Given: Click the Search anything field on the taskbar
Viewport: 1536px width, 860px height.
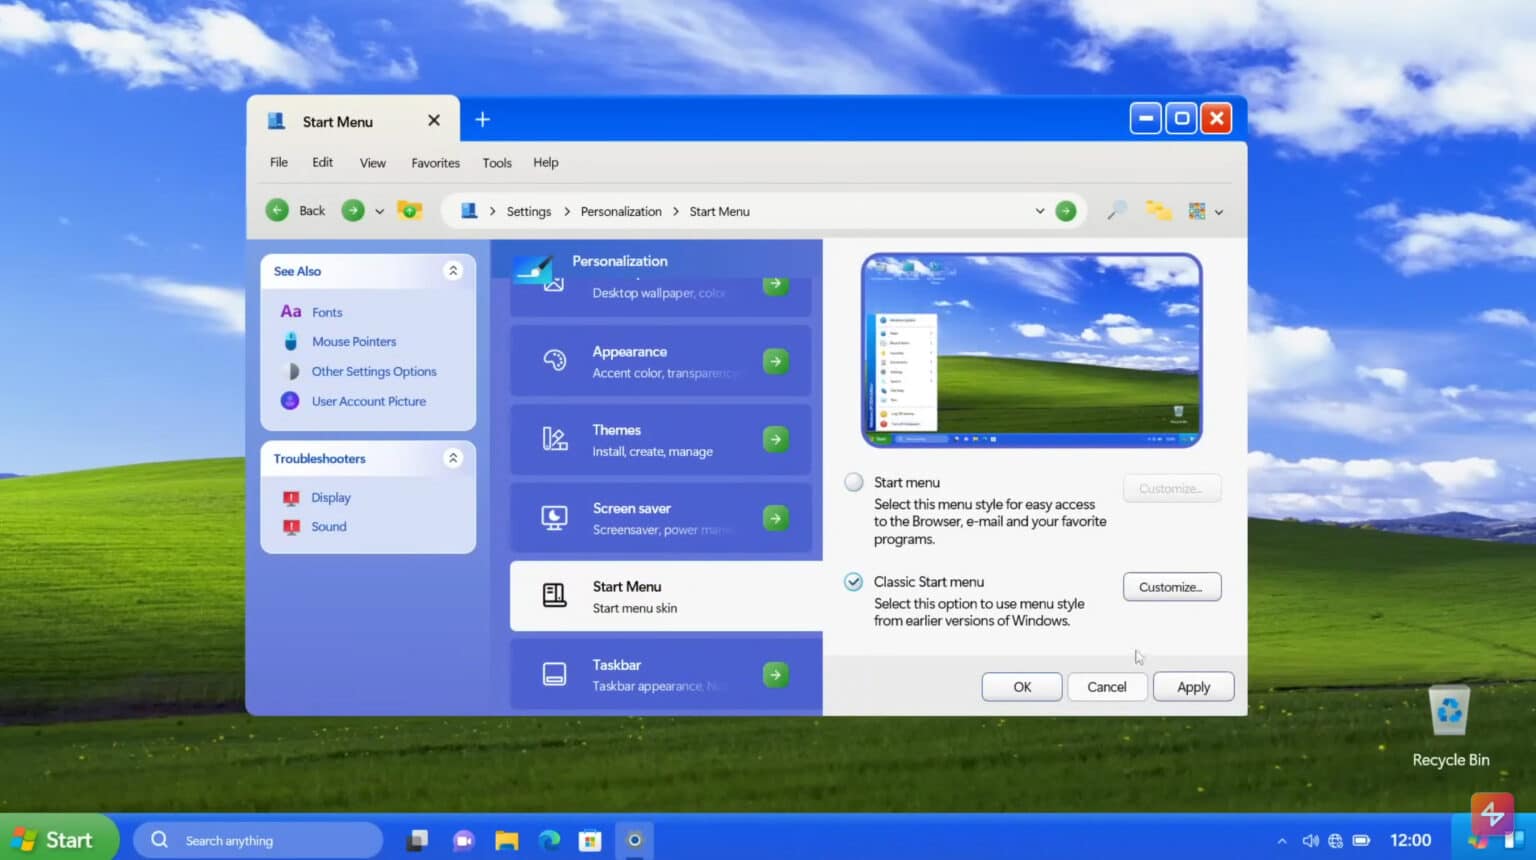Looking at the screenshot, I should click(260, 840).
